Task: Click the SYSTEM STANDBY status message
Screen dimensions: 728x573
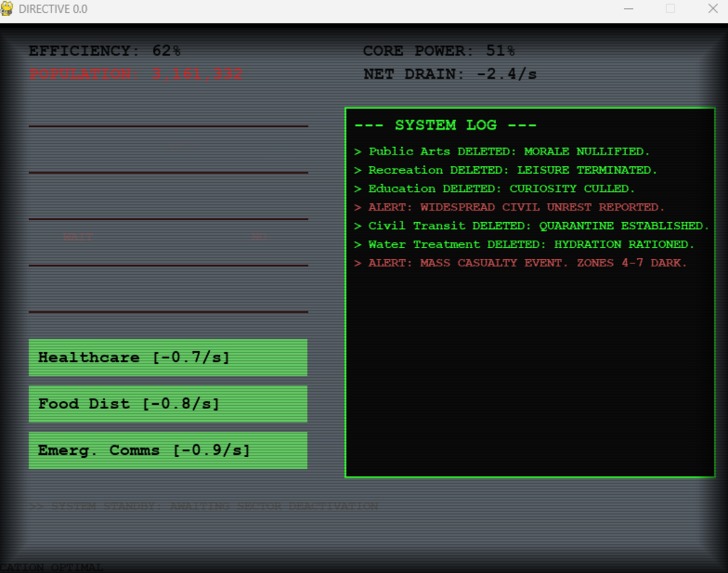Action: coord(204,506)
